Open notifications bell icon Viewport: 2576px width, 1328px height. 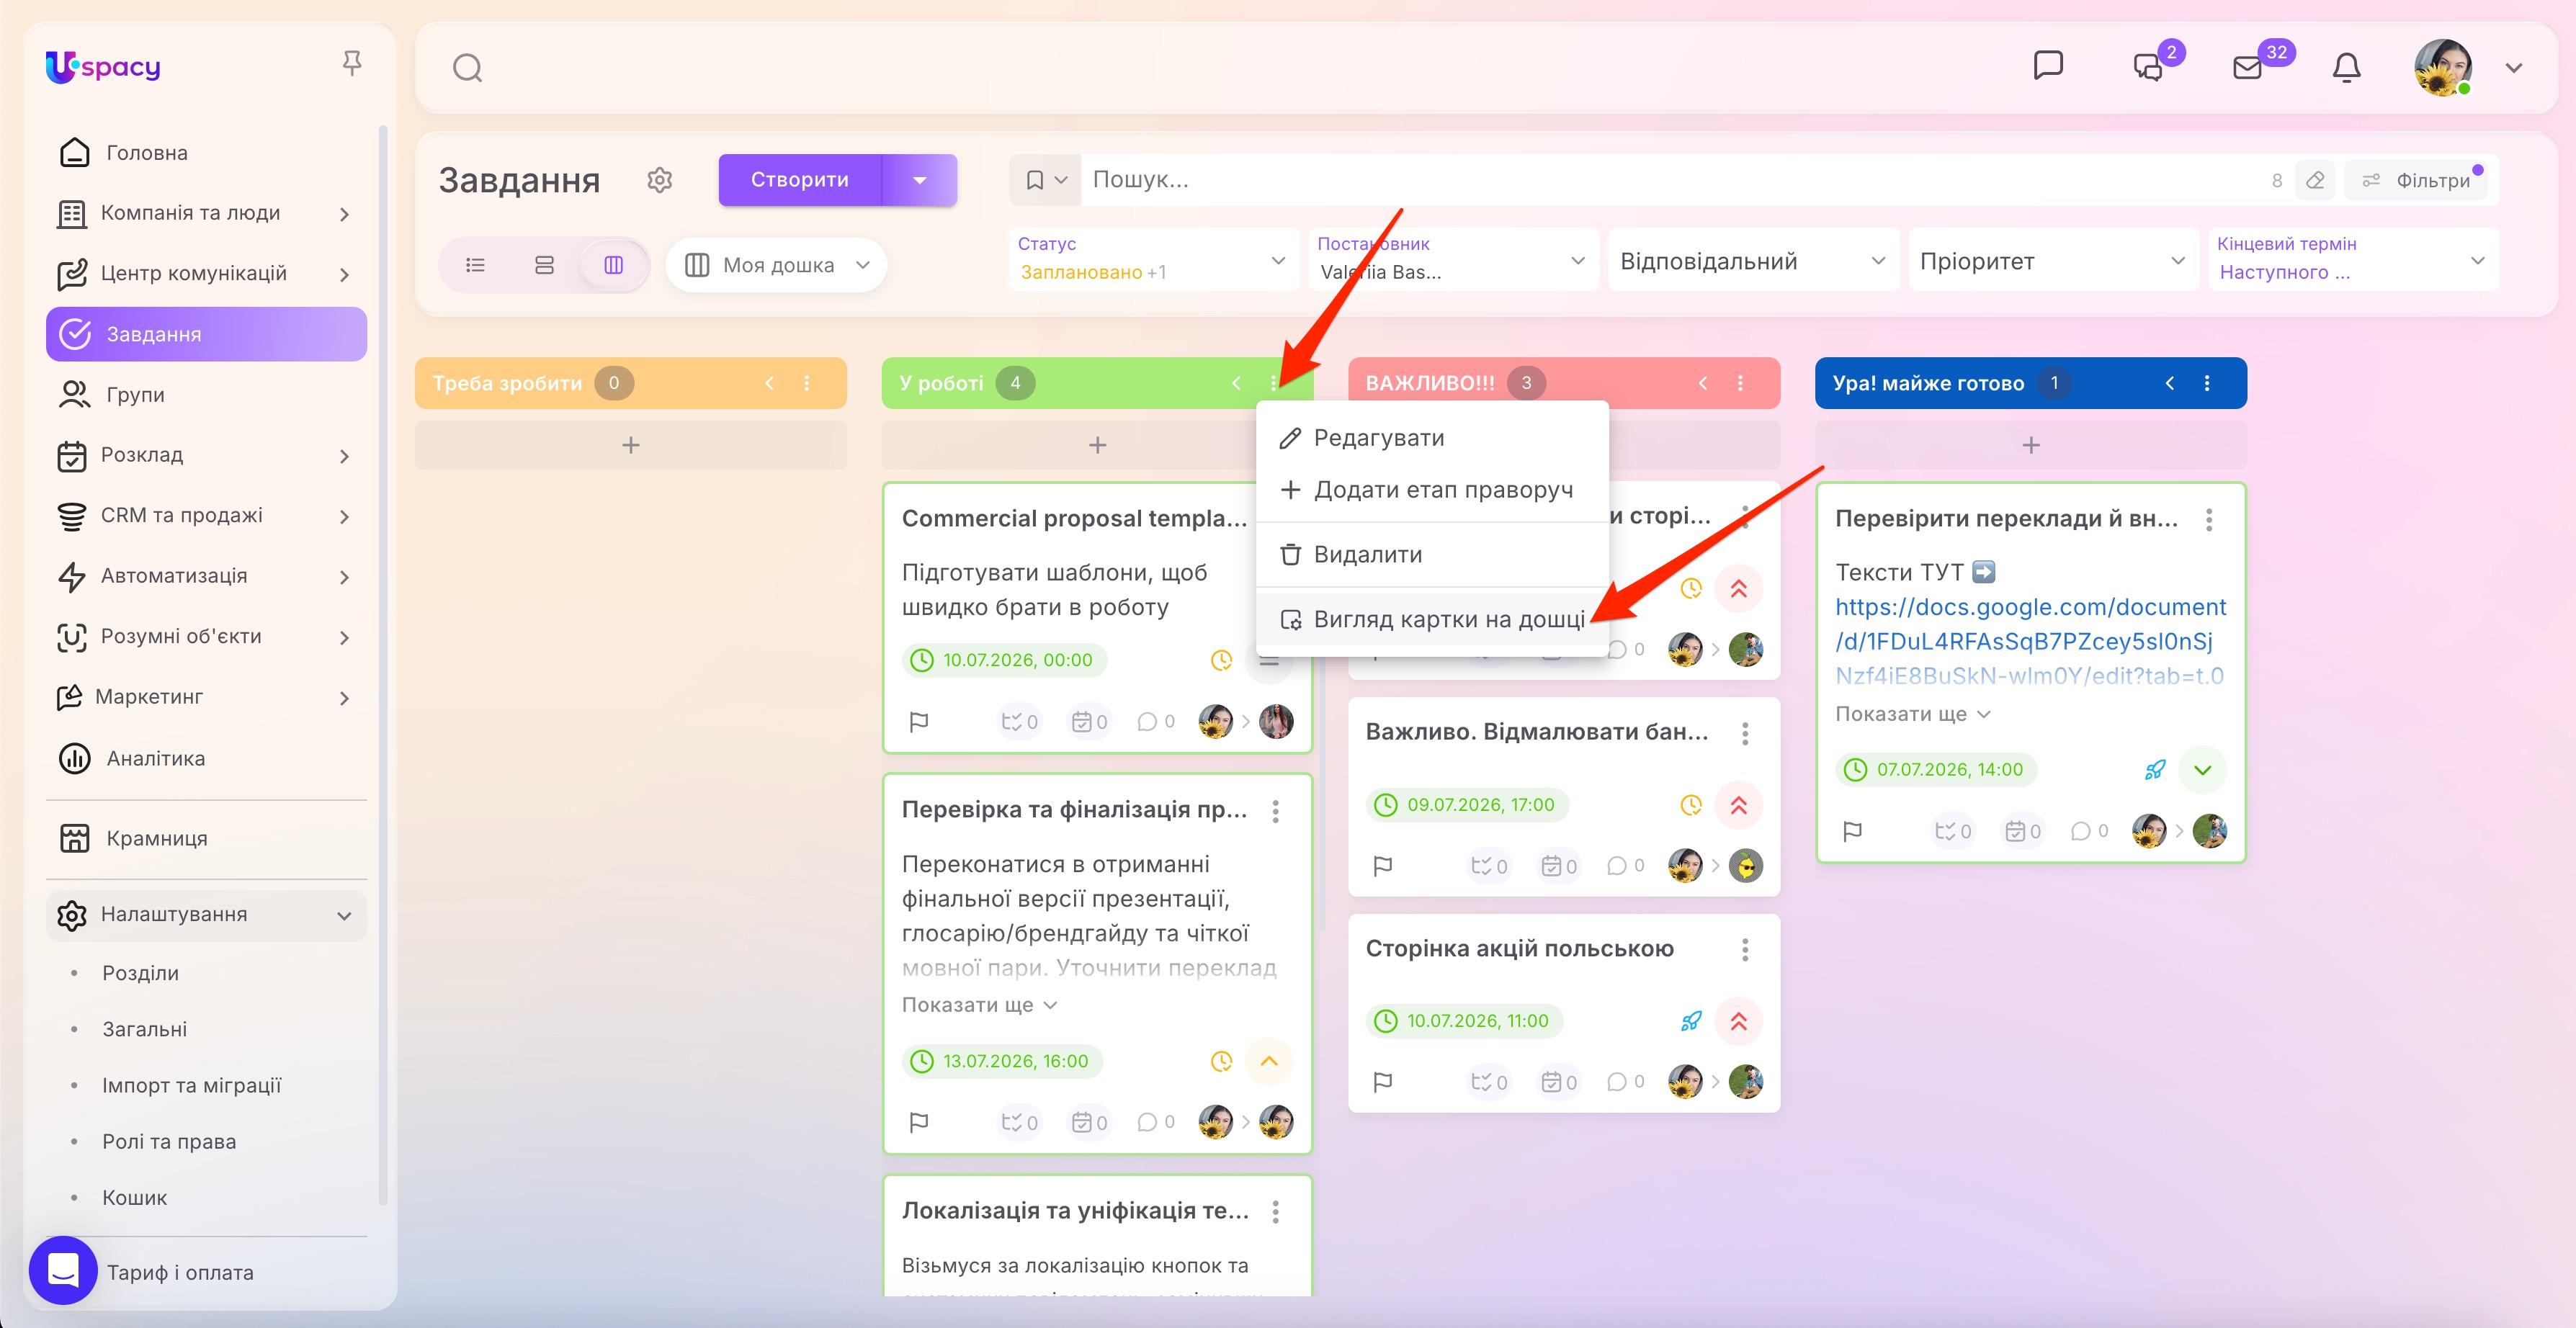tap(2346, 67)
